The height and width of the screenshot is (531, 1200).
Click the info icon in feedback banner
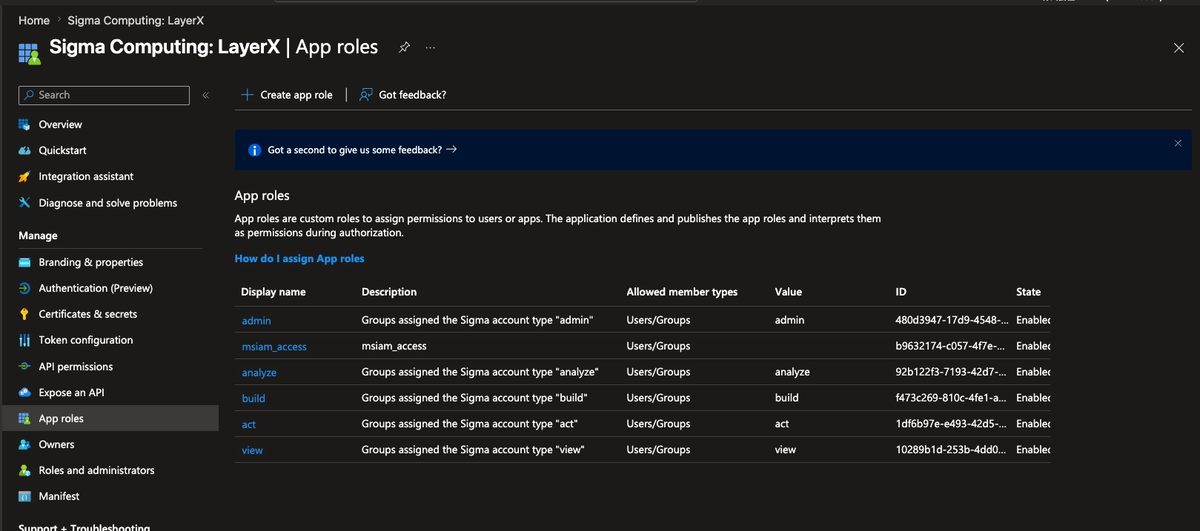tap(255, 150)
